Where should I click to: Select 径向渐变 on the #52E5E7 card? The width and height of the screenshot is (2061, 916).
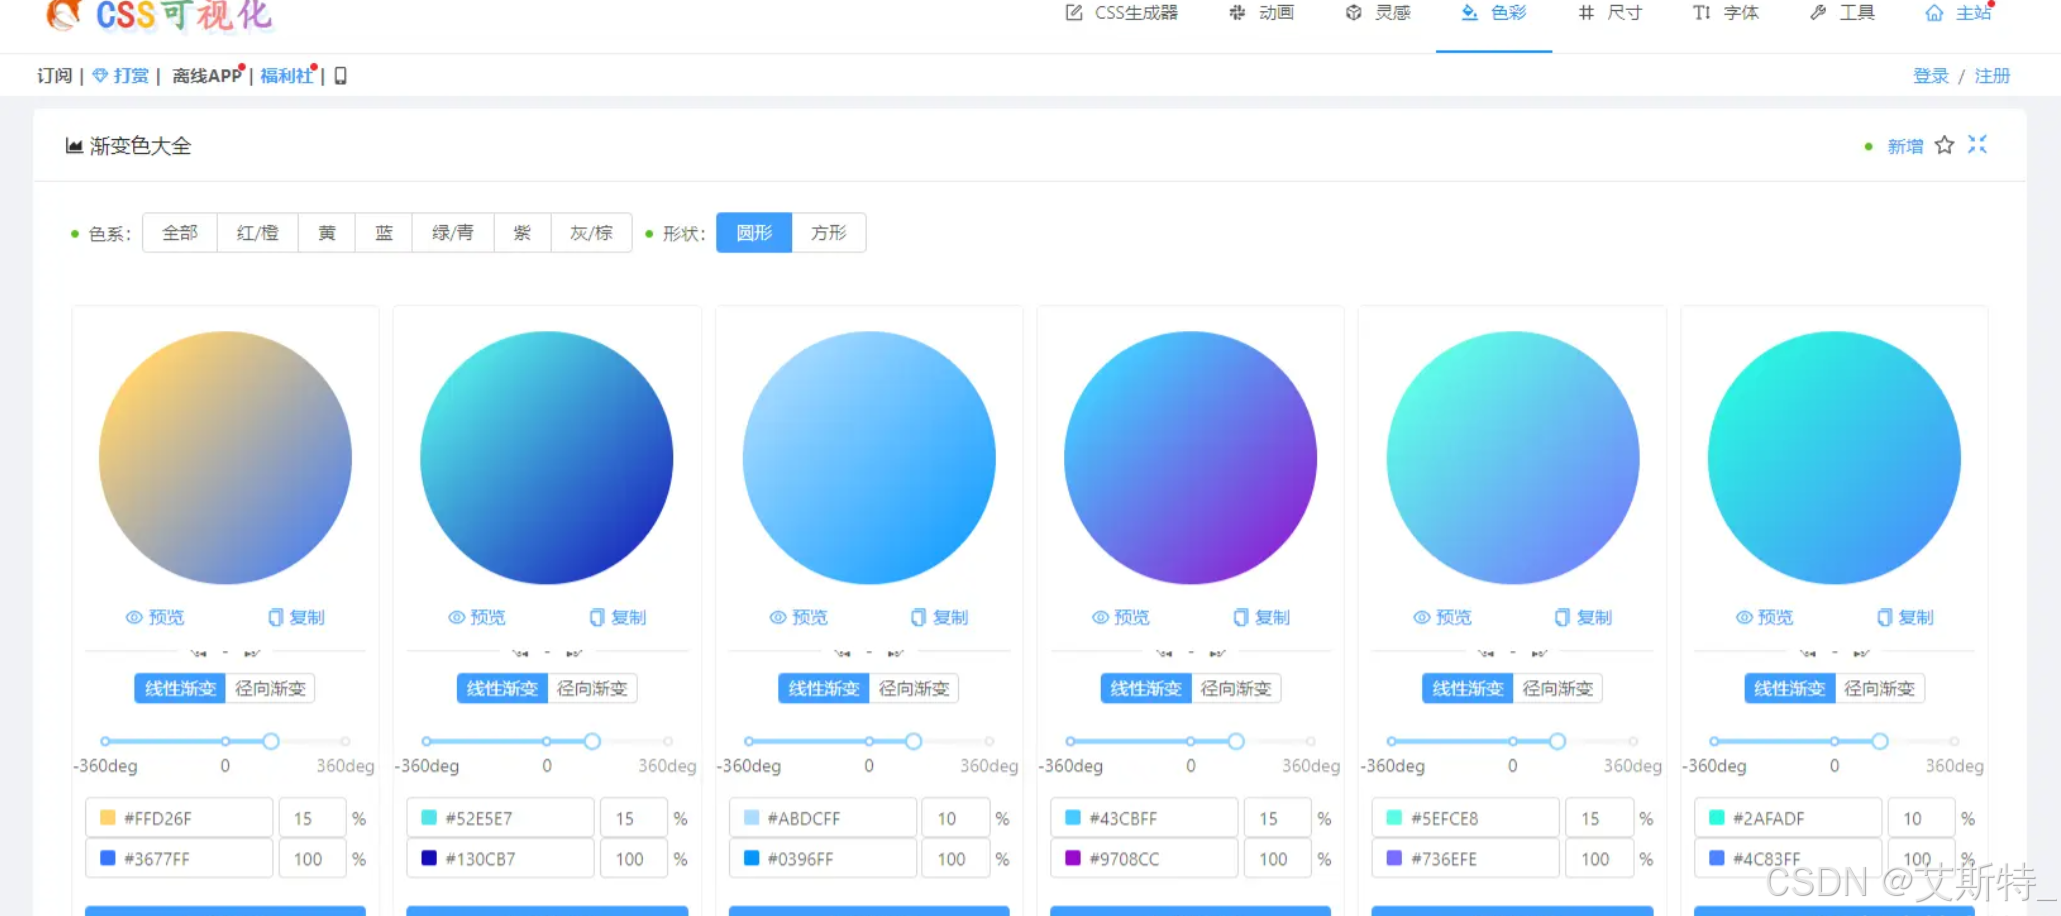[592, 688]
